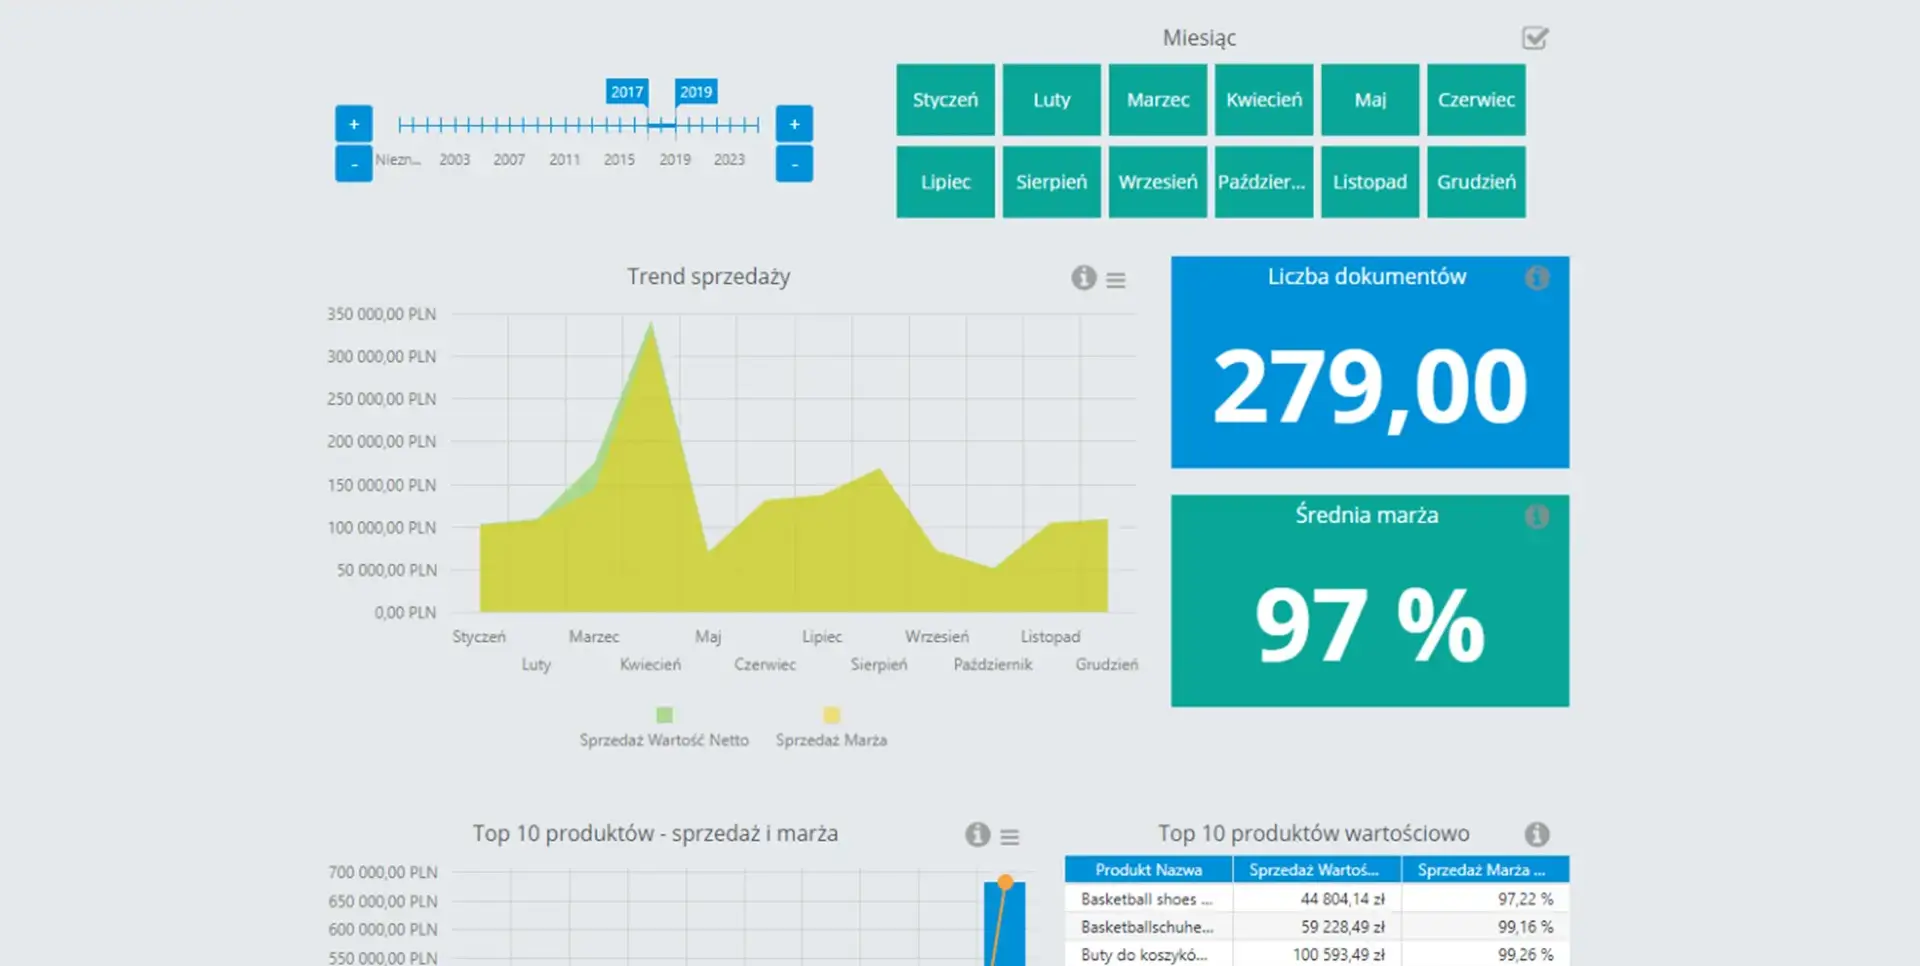The width and height of the screenshot is (1920, 966).
Task: Open hamburger menu of Trend sprzedaży chart
Action: point(1116,281)
